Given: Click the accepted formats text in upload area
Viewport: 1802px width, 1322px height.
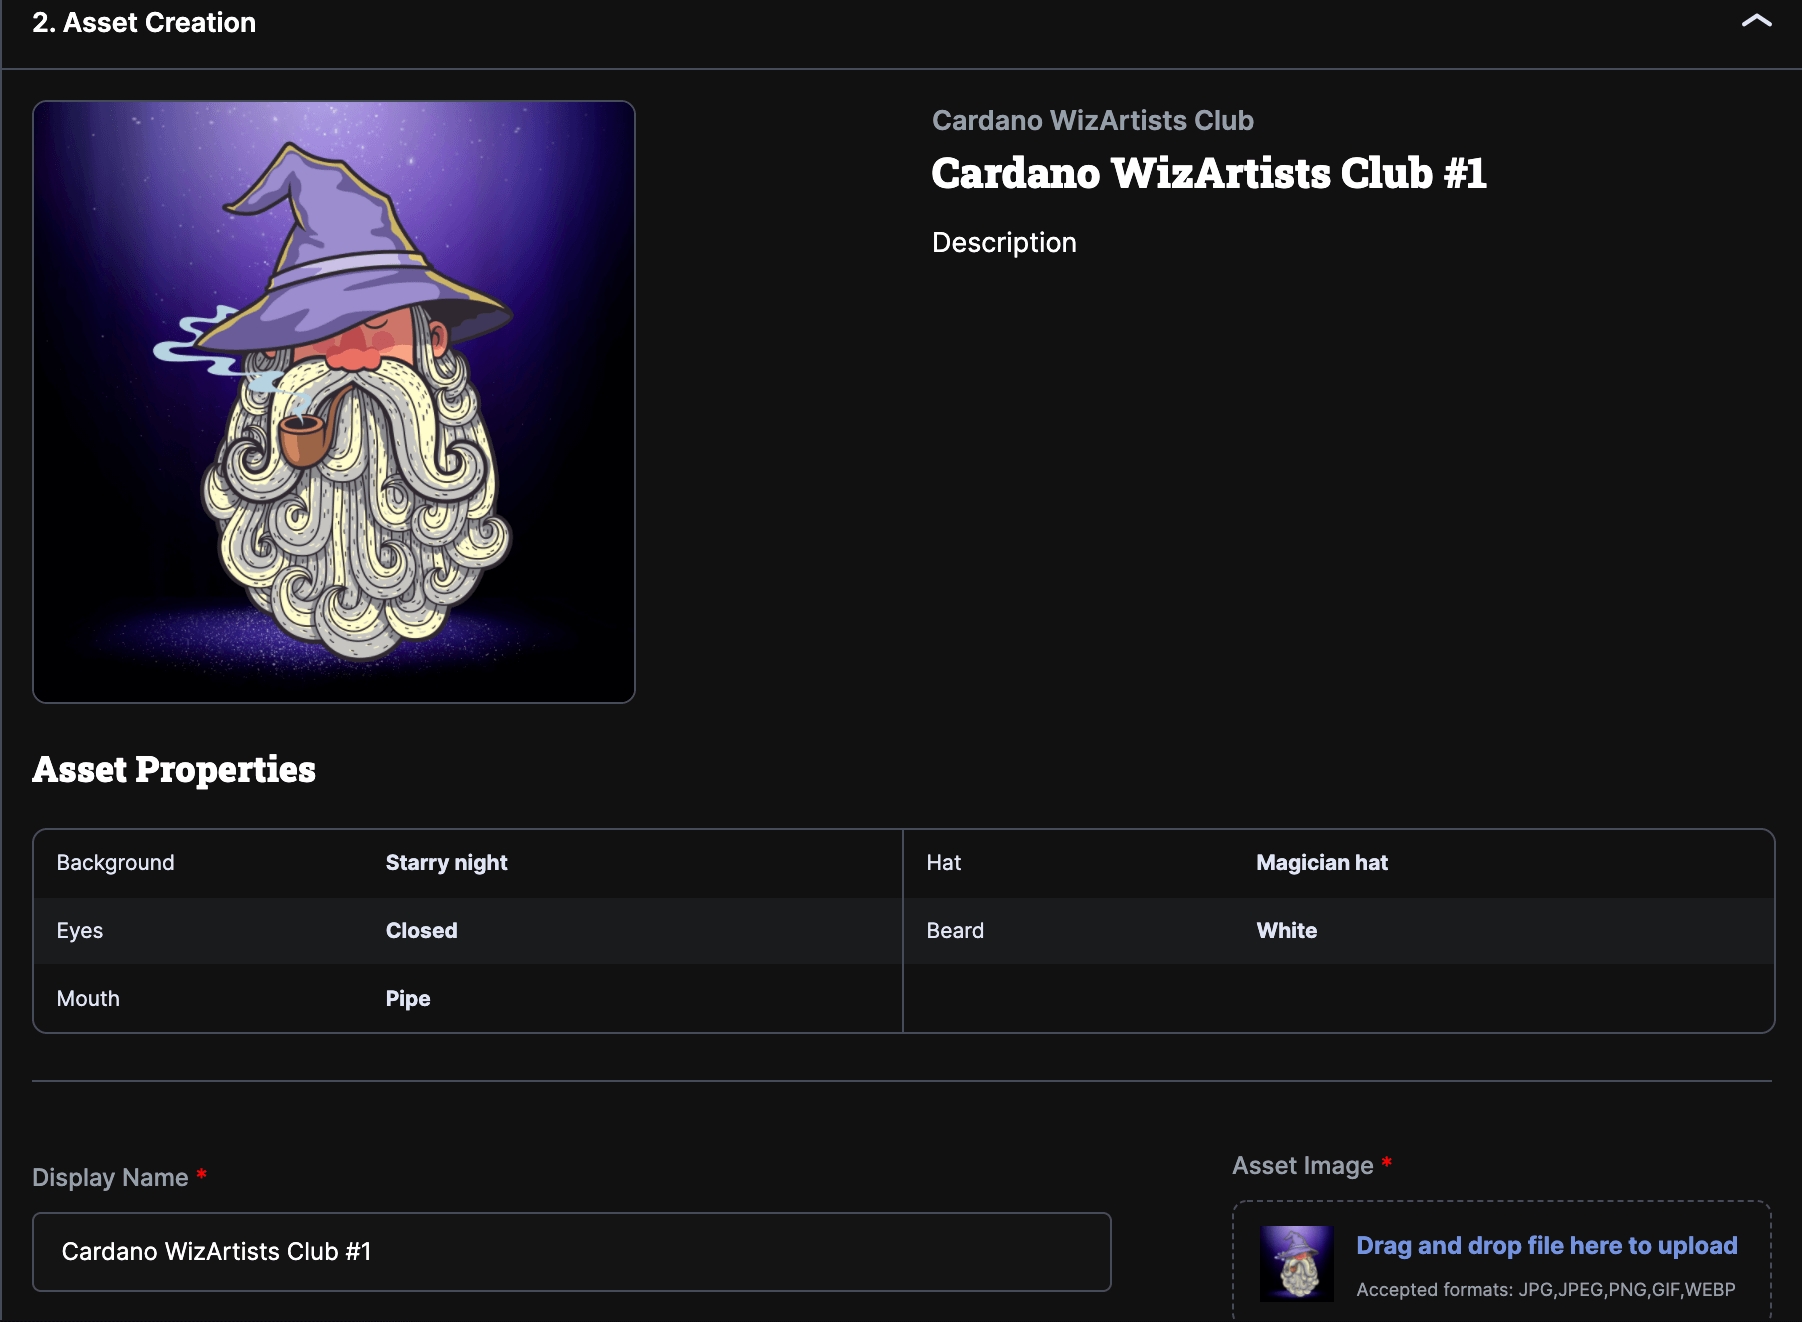Looking at the screenshot, I should (1545, 1290).
